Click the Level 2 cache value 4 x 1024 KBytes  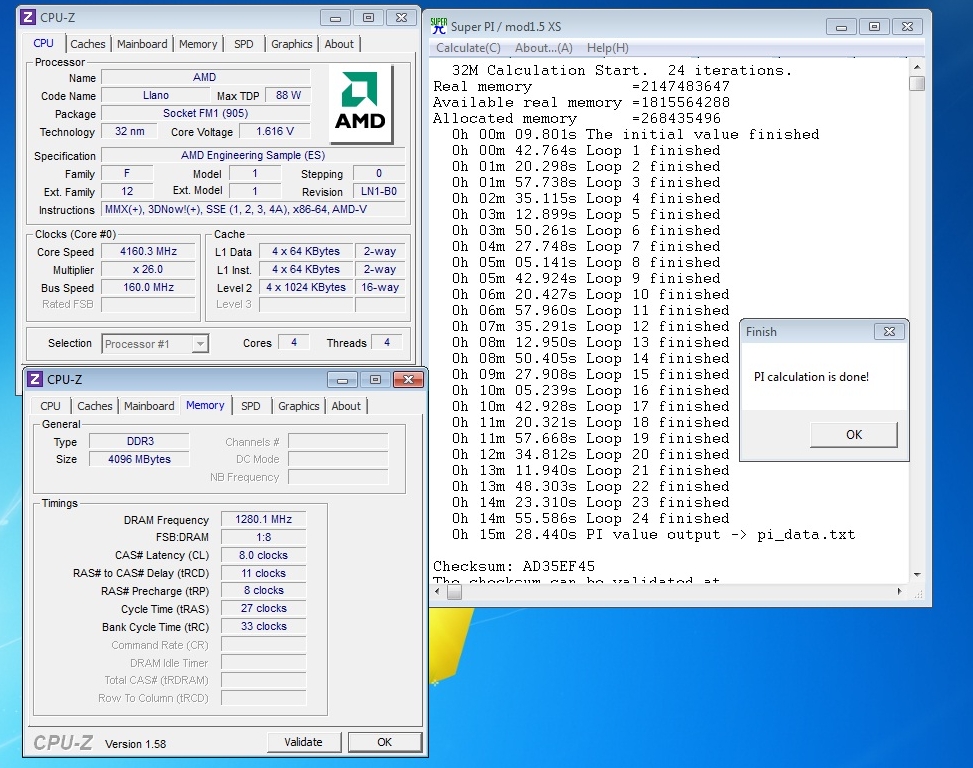click(306, 287)
